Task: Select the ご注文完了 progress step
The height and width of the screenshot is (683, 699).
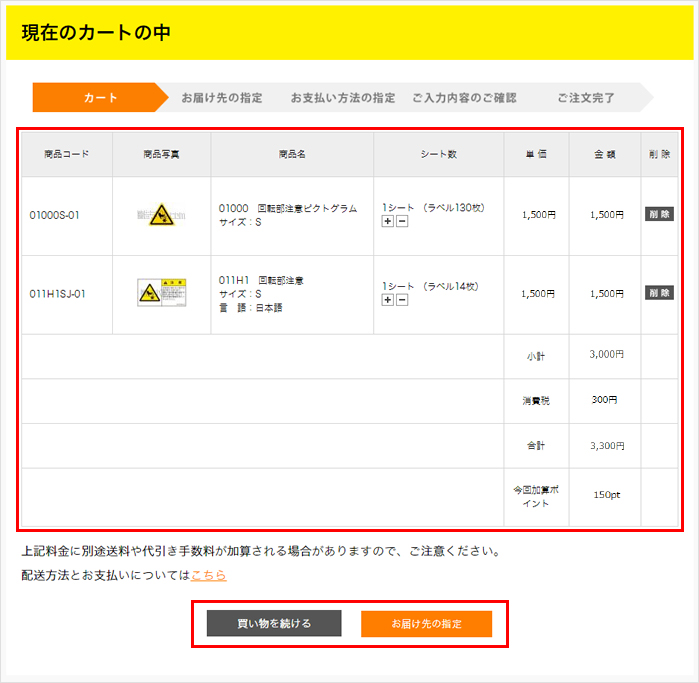Action: (586, 98)
